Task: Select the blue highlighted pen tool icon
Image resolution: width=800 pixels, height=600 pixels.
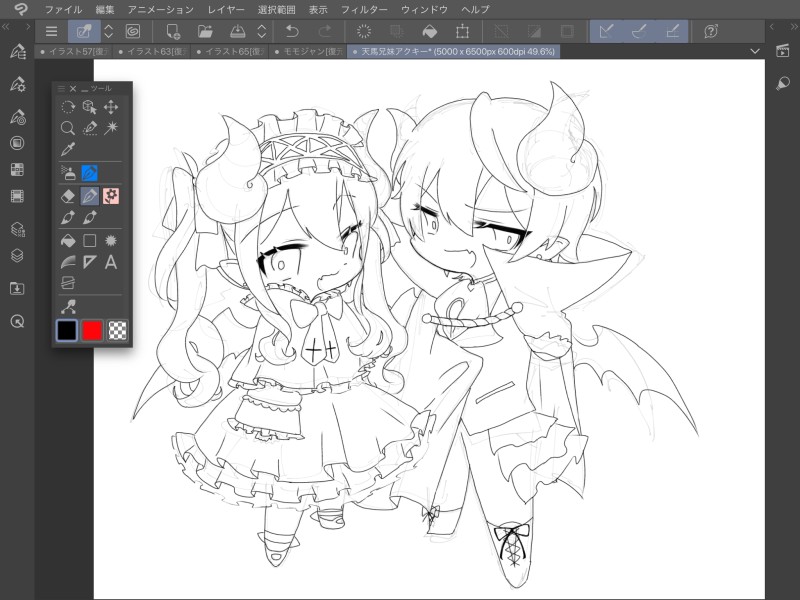Action: tap(89, 173)
